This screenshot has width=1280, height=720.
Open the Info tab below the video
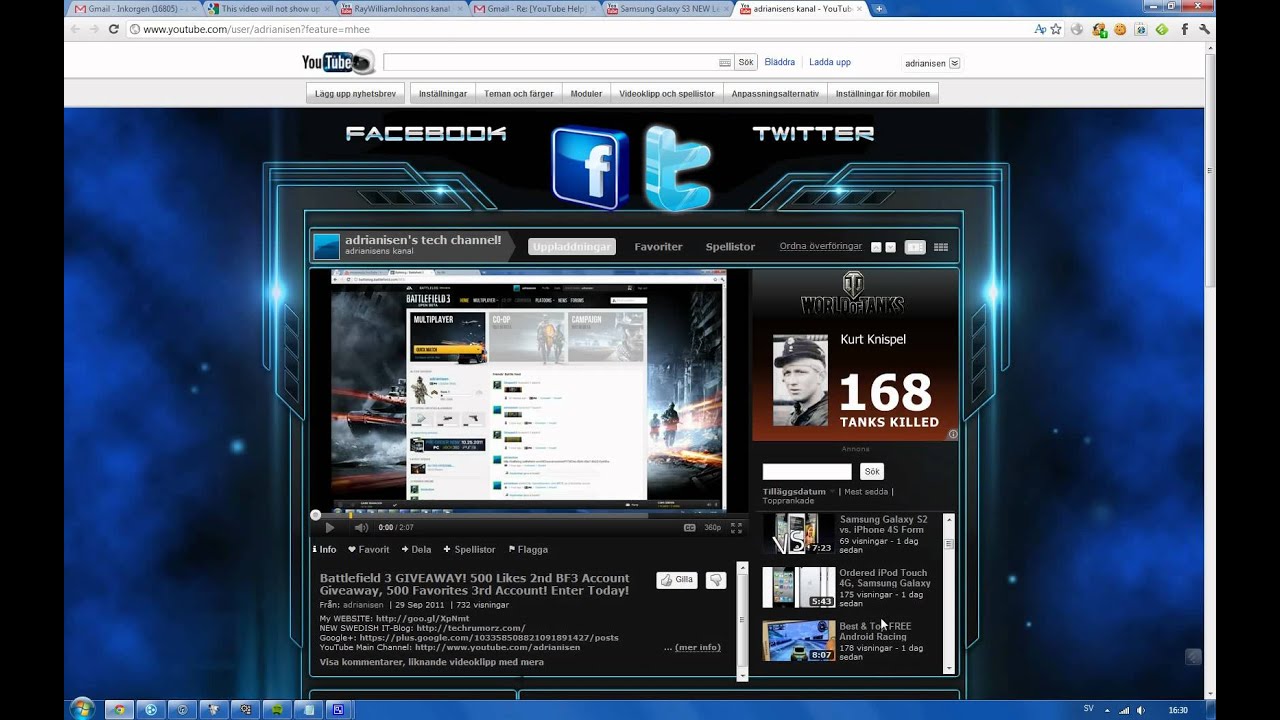pyautogui.click(x=325, y=549)
